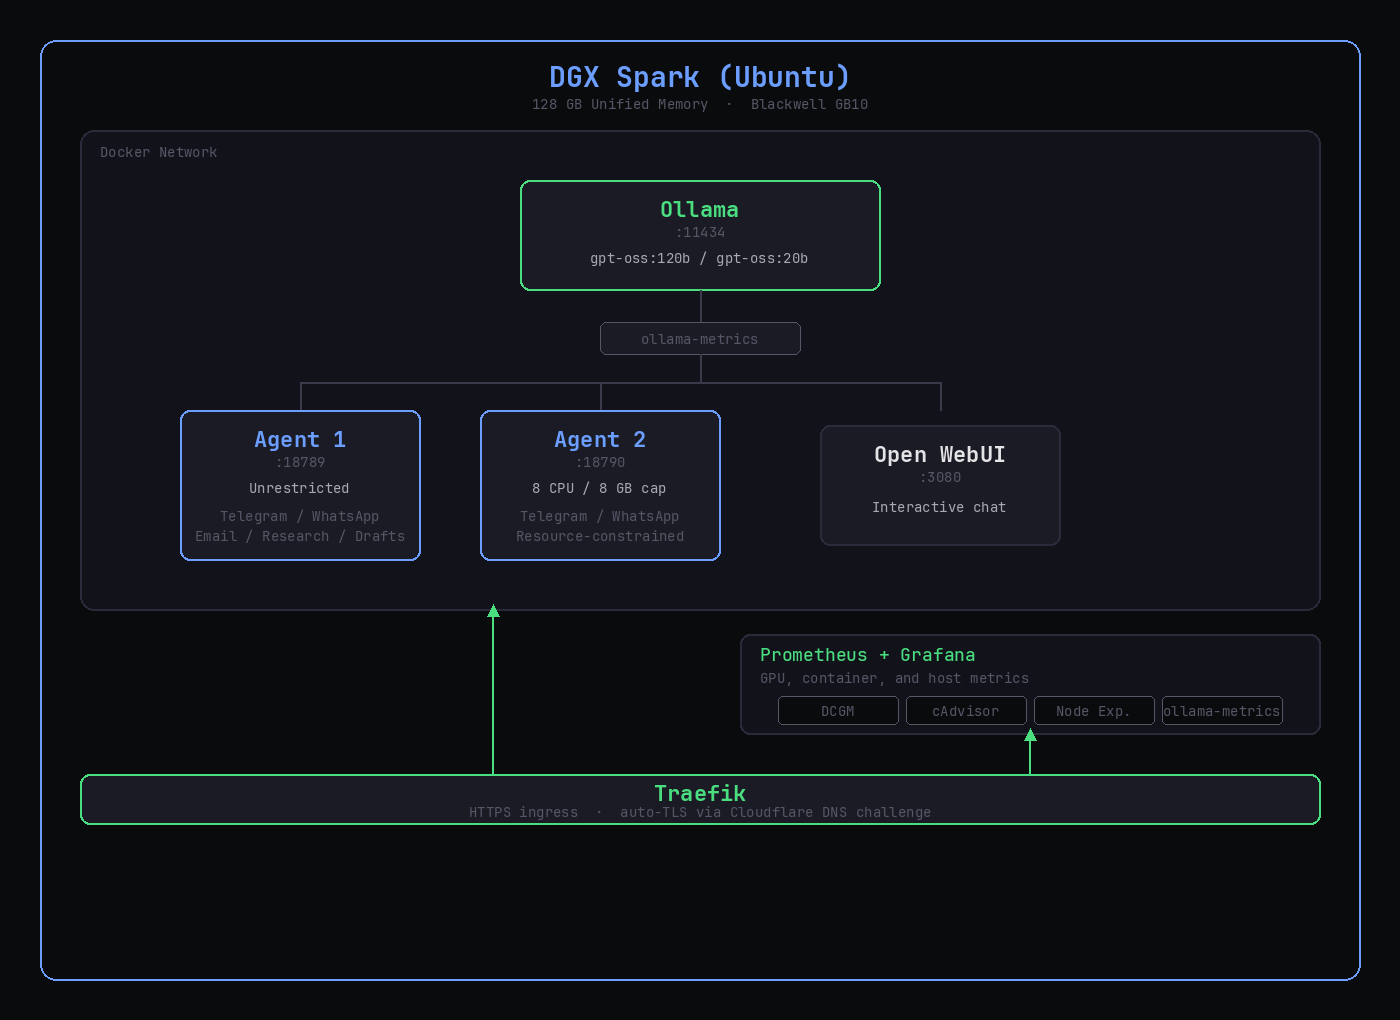Viewport: 1400px width, 1020px height.
Task: Collapse the Prometheus + Grafana panel
Action: click(x=868, y=655)
